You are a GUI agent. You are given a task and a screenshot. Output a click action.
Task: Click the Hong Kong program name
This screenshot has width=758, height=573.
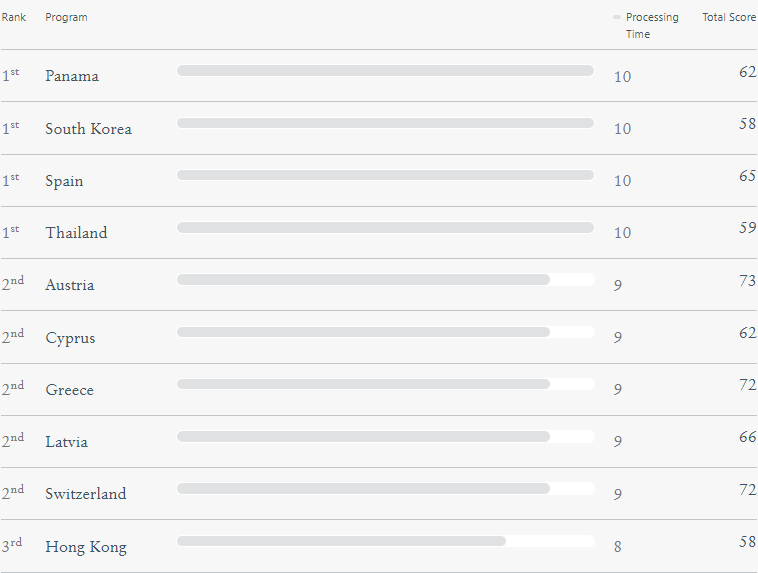(x=86, y=547)
